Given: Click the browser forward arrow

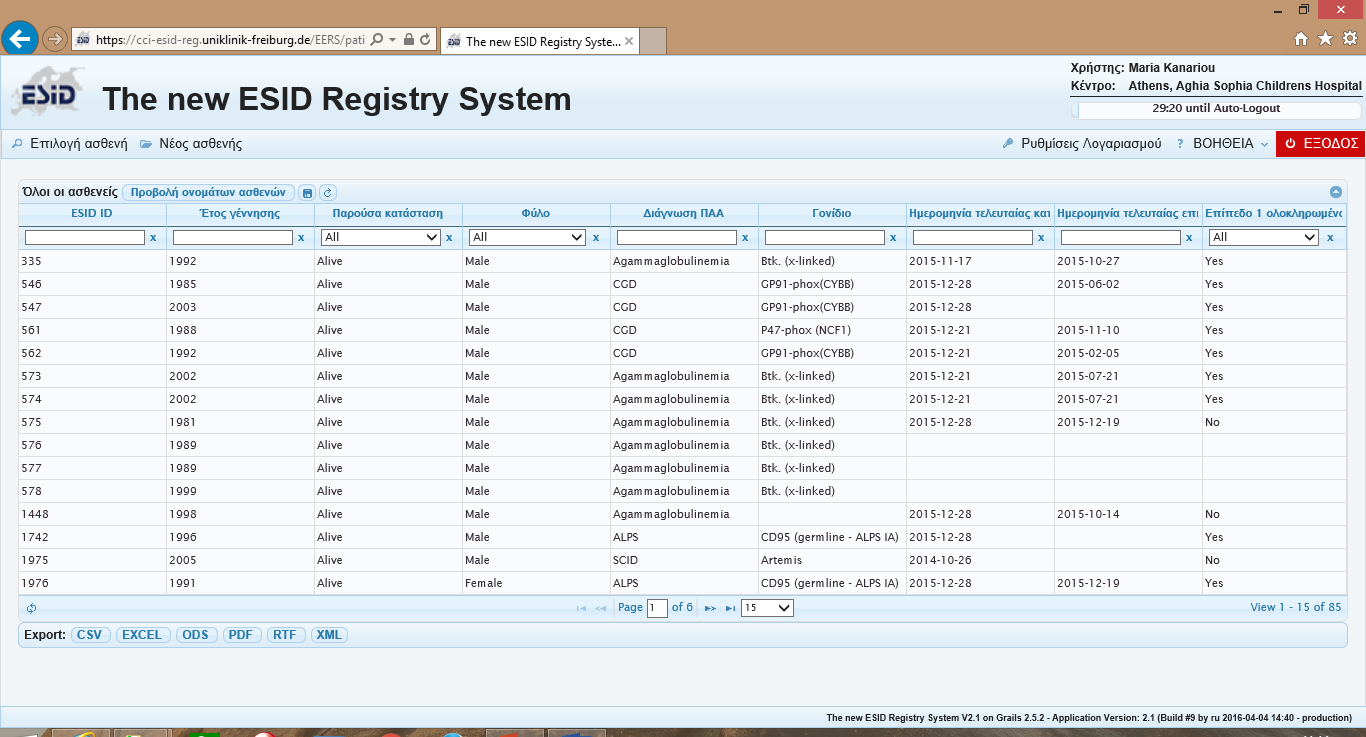Looking at the screenshot, I should pos(54,40).
